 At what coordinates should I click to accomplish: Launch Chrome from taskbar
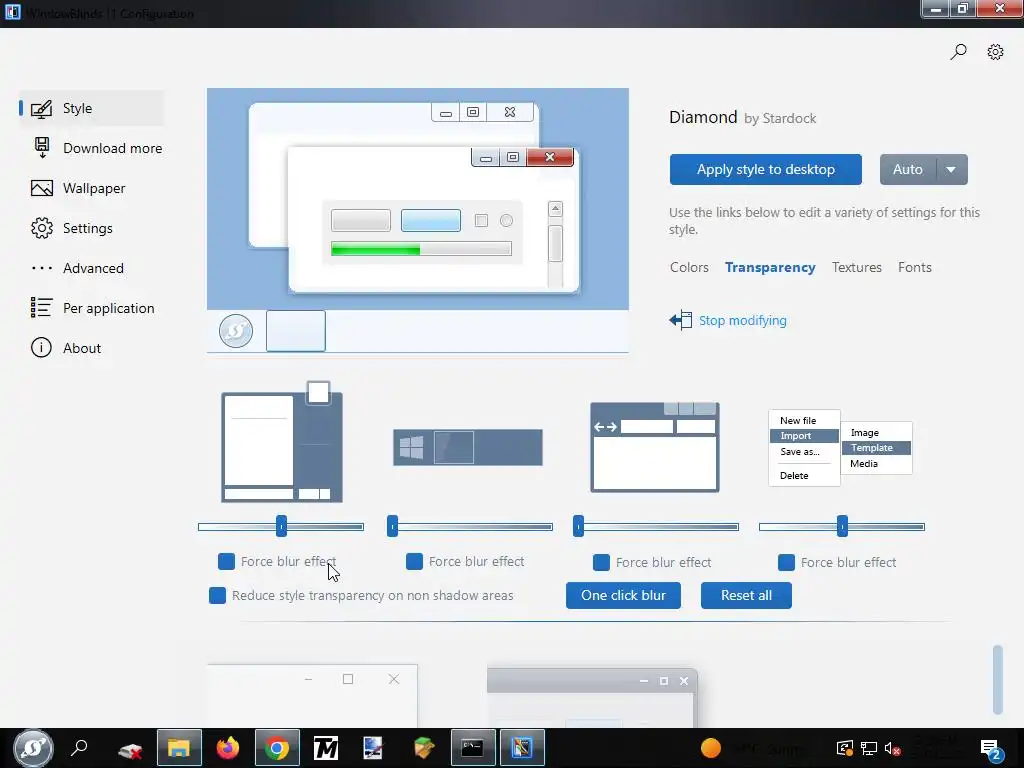click(277, 748)
